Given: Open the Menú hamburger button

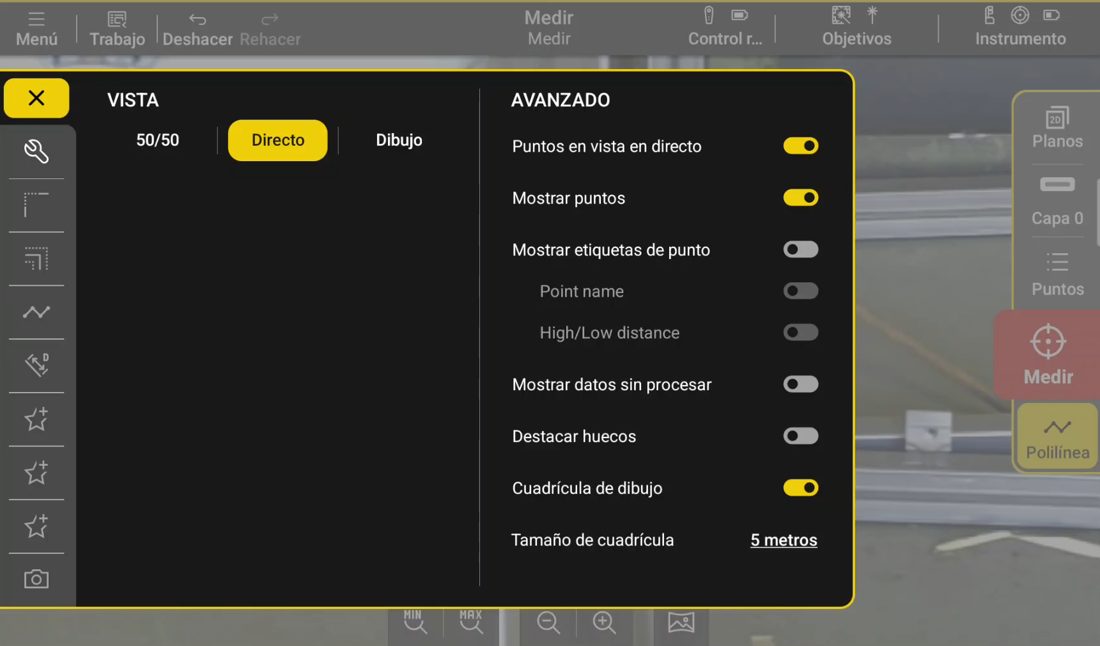Looking at the screenshot, I should pyautogui.click(x=36, y=29).
